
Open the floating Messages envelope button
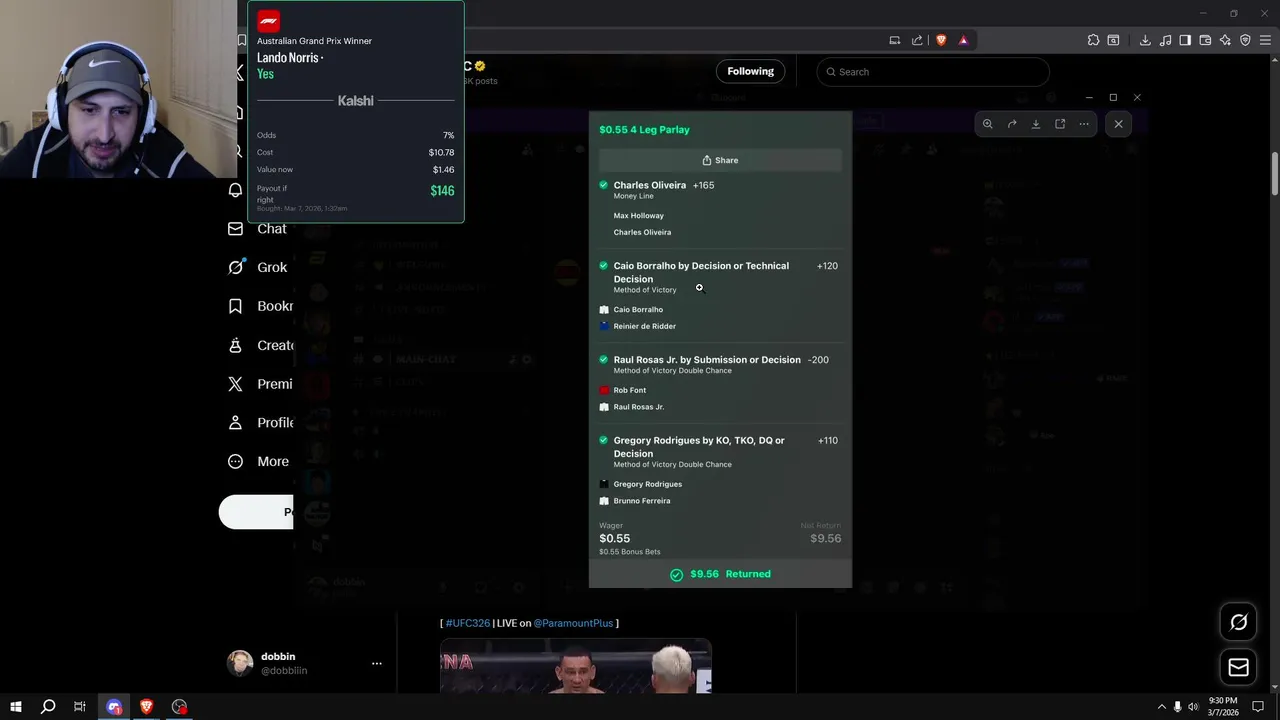click(1238, 667)
